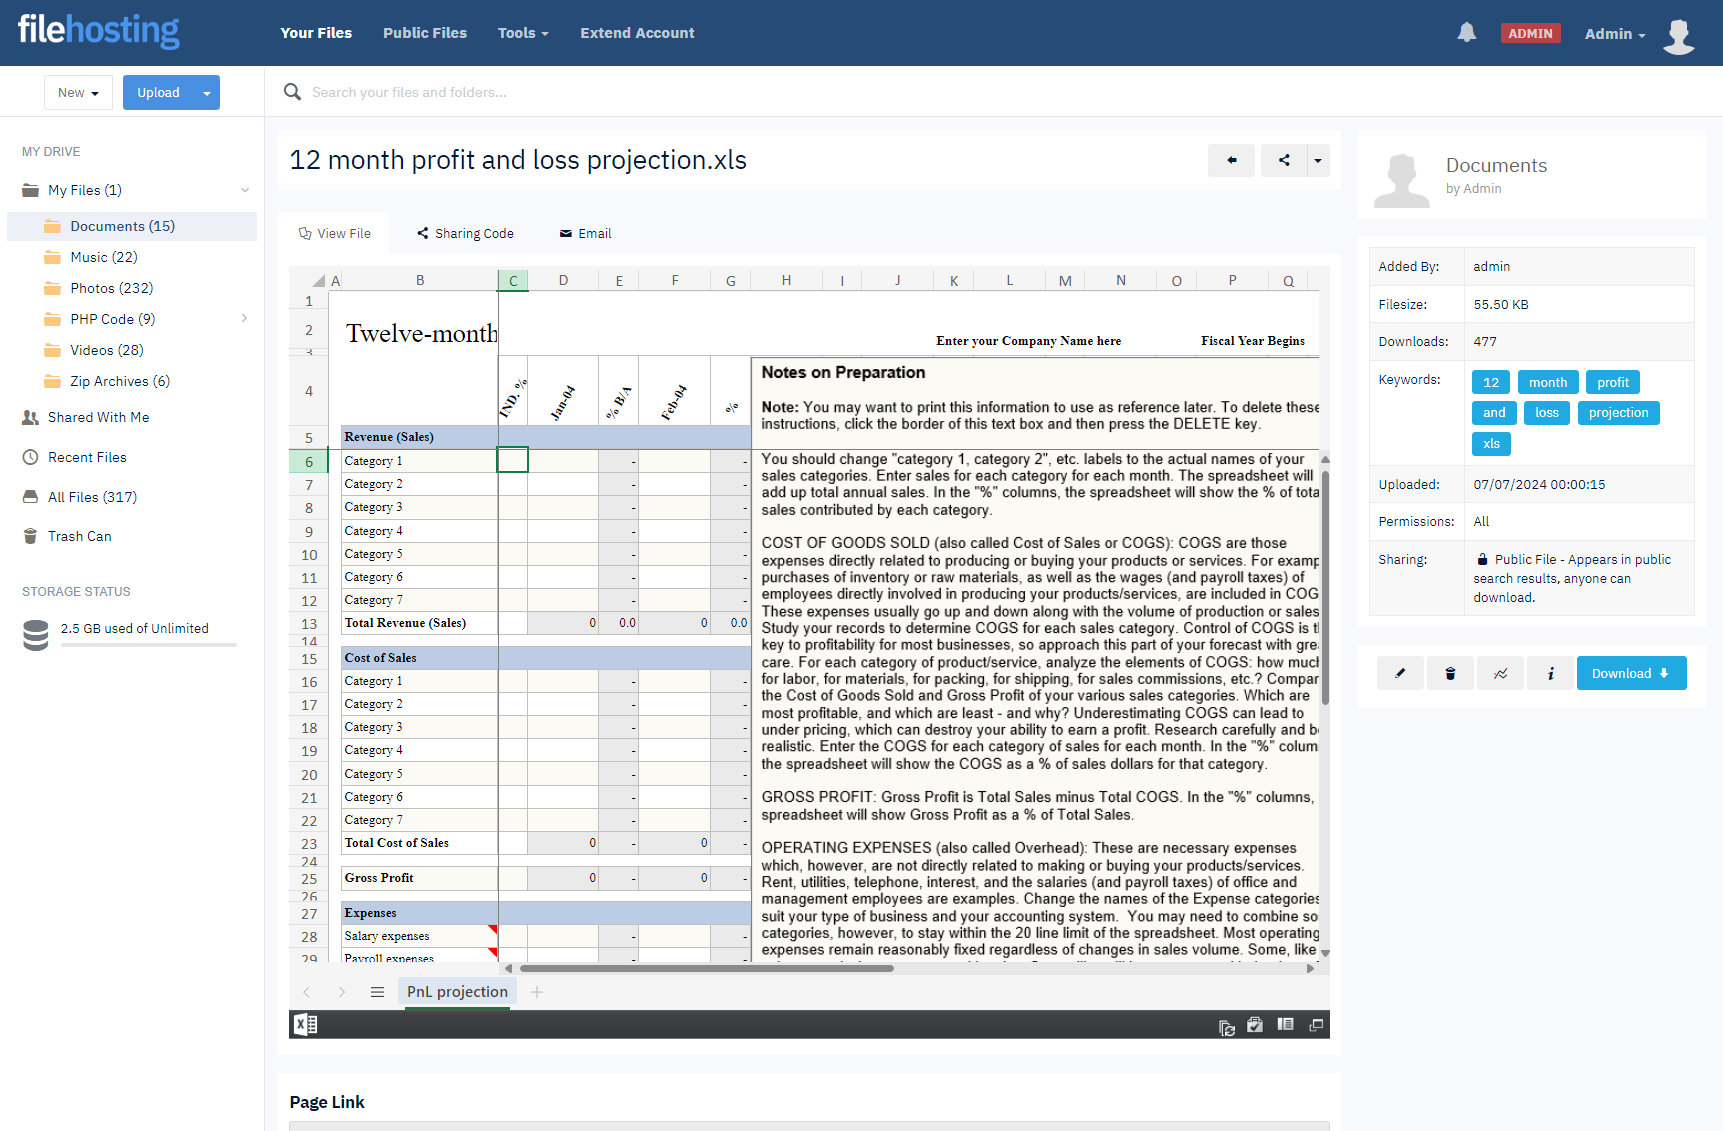Viewport: 1723px width, 1131px height.
Task: Add a new sheet with plus icon
Action: 537,992
